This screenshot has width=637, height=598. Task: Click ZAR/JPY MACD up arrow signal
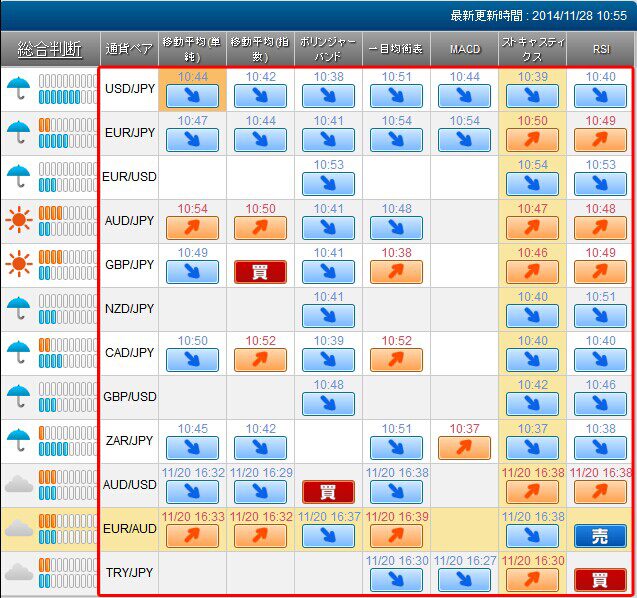click(464, 448)
